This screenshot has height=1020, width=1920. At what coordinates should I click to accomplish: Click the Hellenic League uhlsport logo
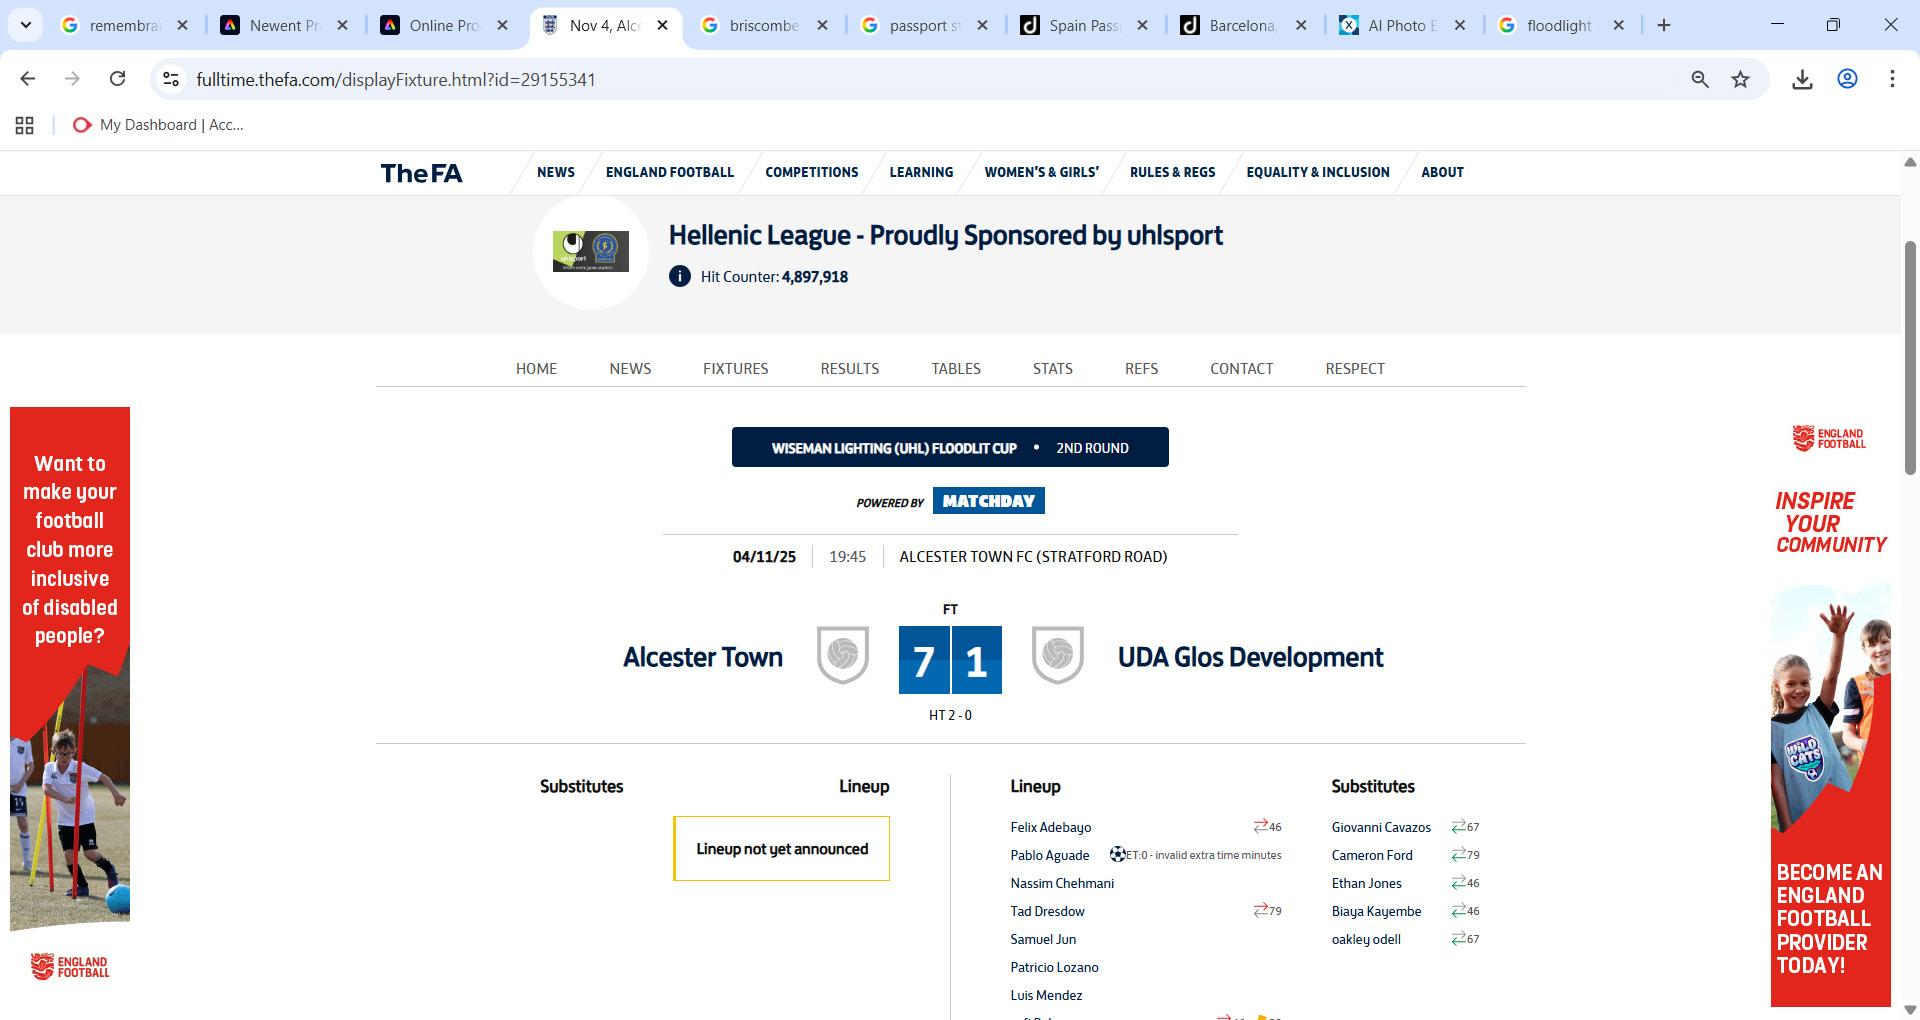591,252
